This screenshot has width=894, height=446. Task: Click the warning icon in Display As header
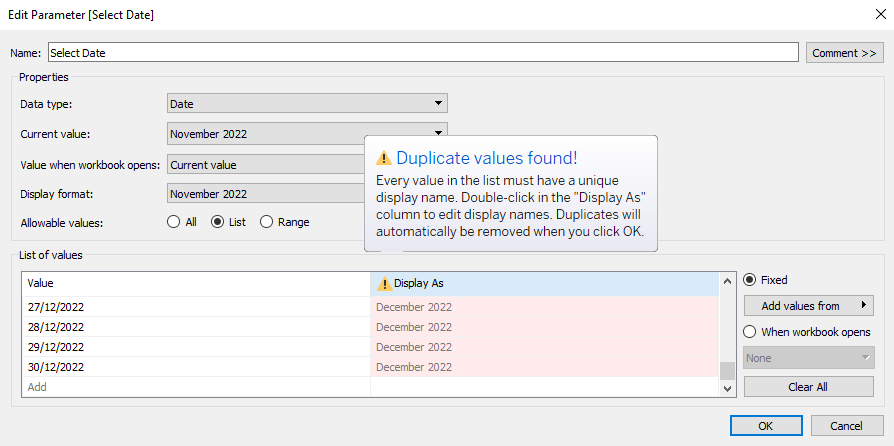tap(384, 284)
